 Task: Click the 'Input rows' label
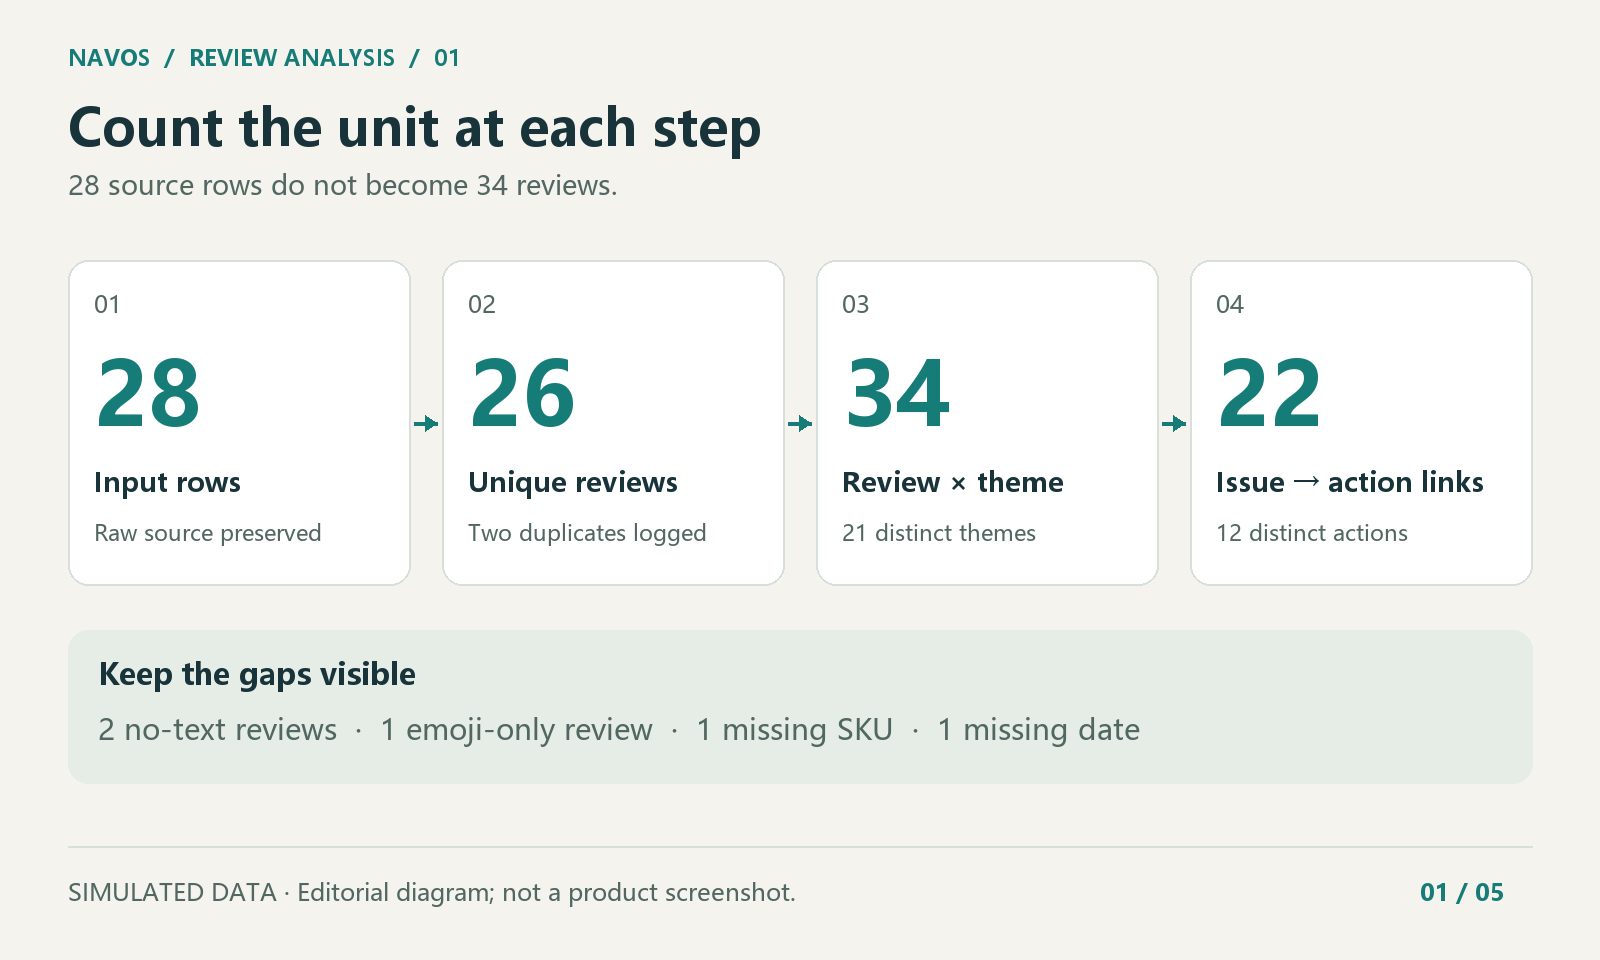click(x=167, y=482)
